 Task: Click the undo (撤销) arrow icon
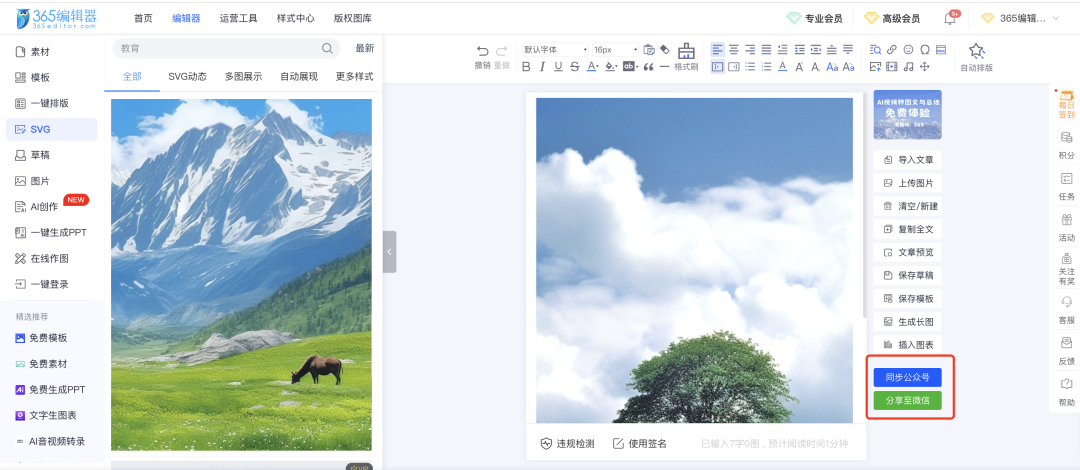(x=483, y=50)
